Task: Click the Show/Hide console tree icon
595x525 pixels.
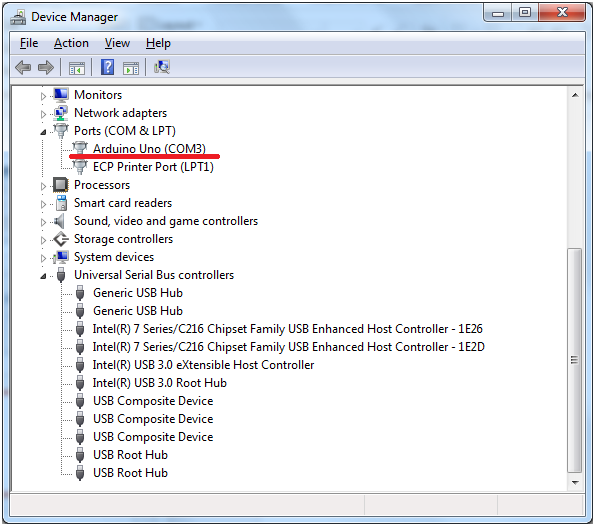Action: click(x=77, y=68)
